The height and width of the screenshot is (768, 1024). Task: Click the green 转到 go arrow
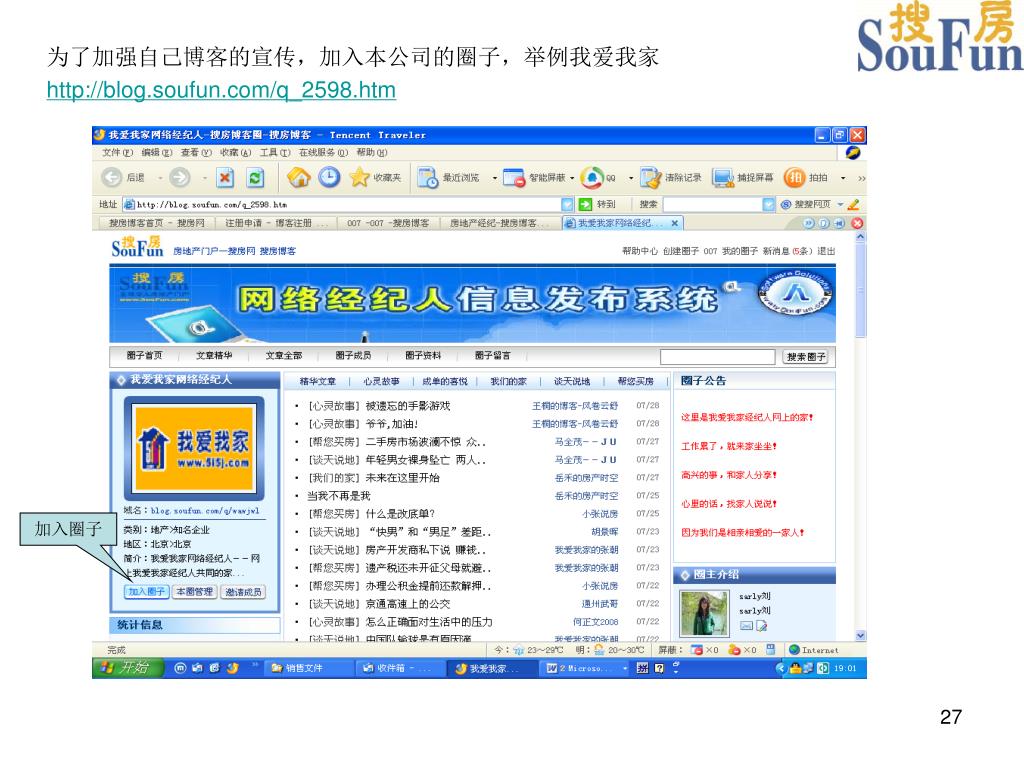pos(586,204)
